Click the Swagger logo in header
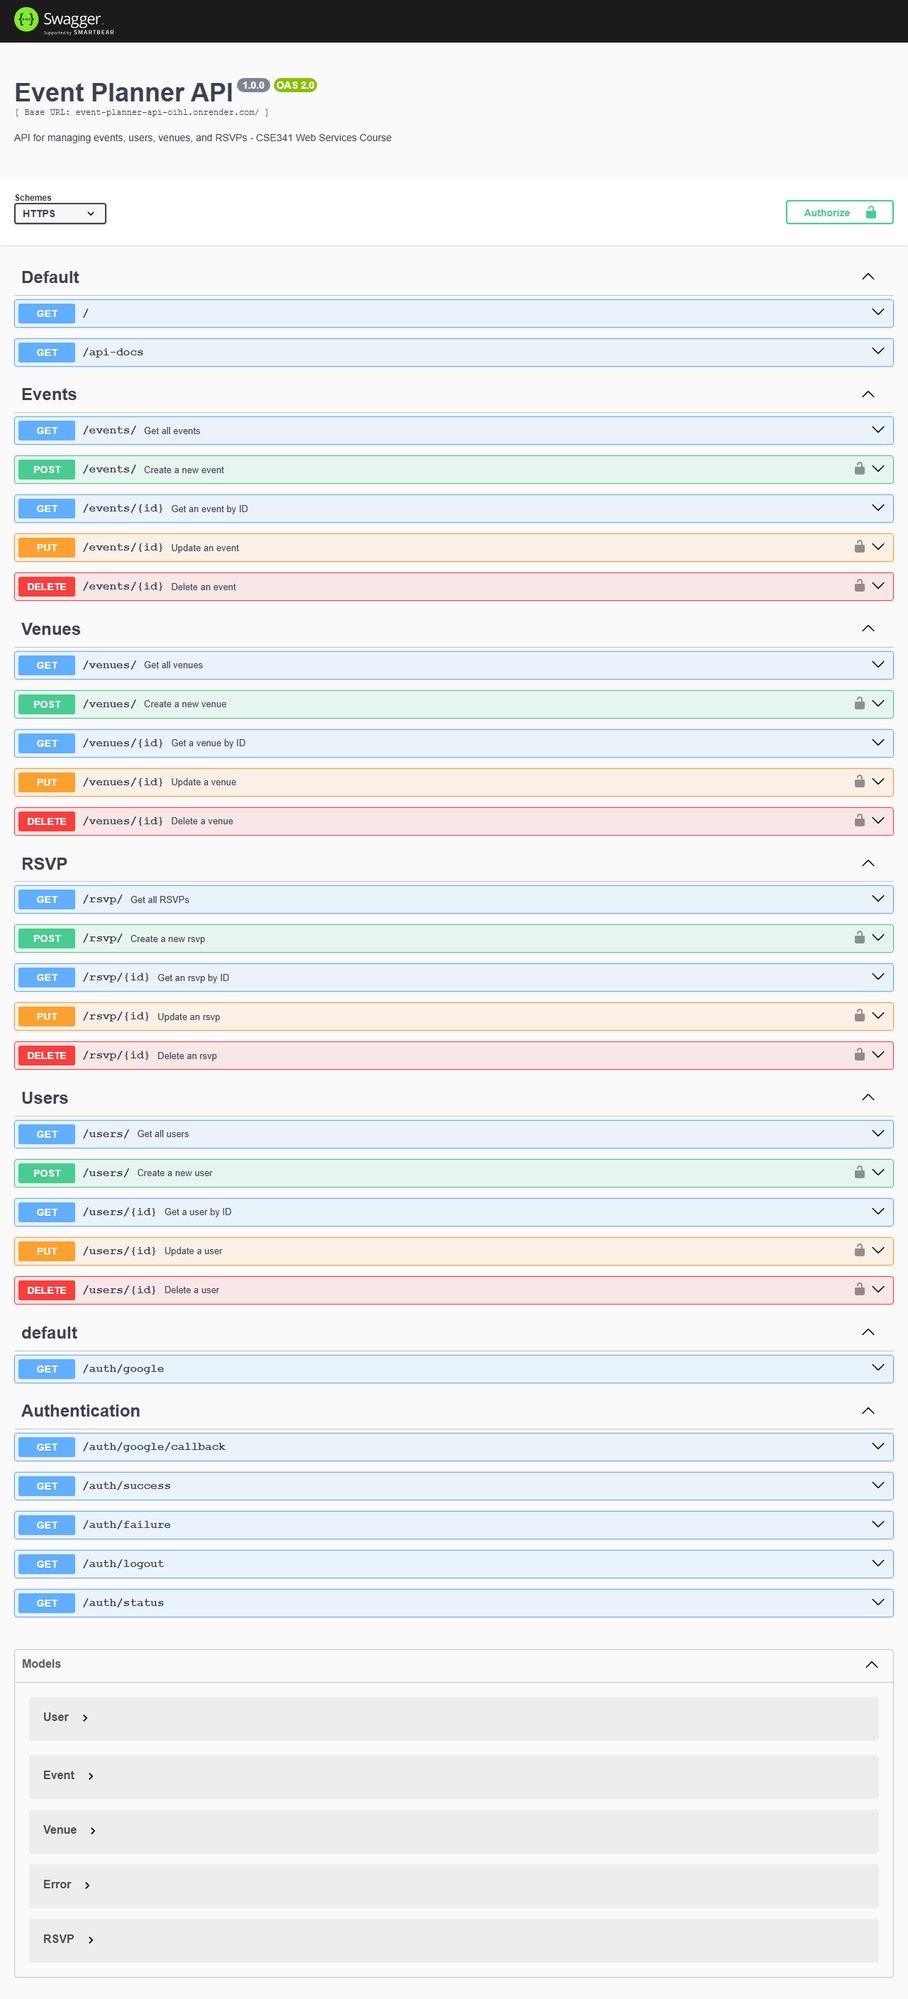 (x=64, y=21)
